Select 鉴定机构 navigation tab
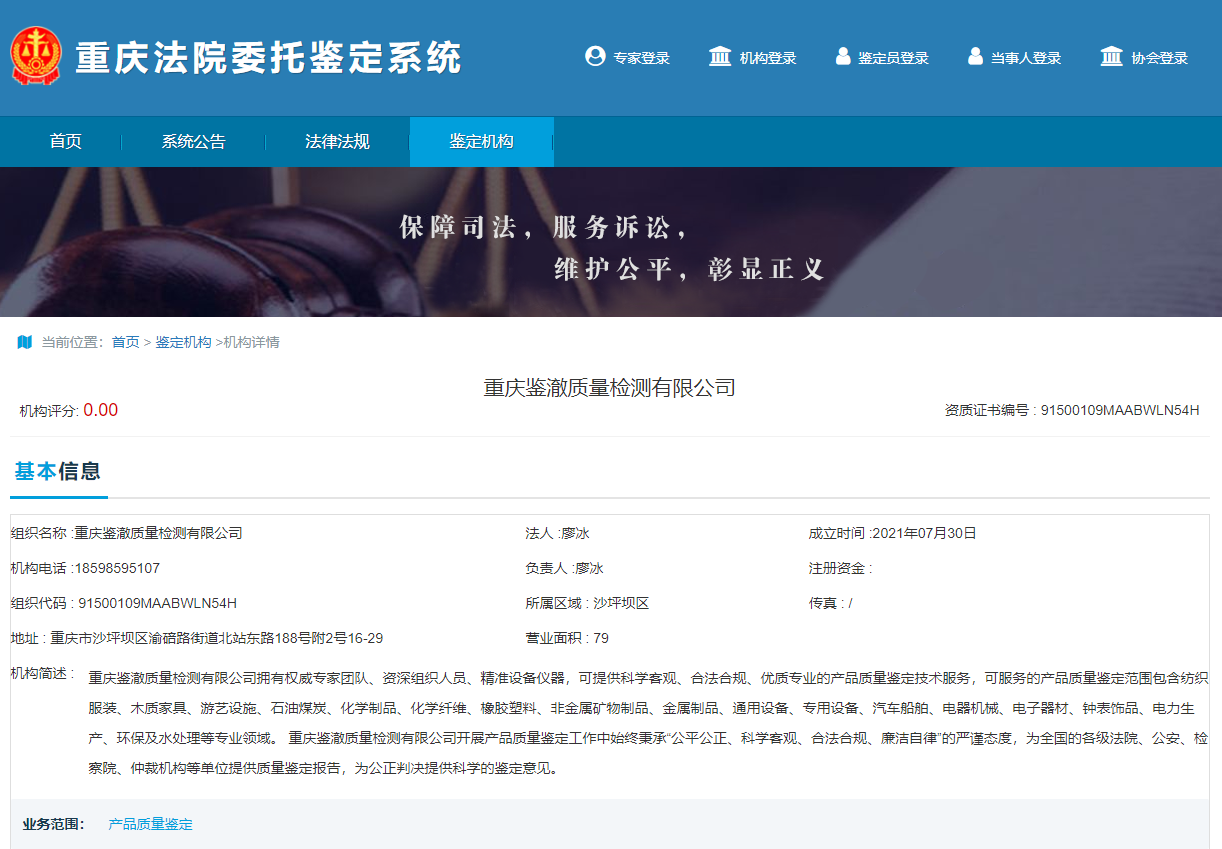Image resolution: width=1222 pixels, height=849 pixels. click(481, 142)
